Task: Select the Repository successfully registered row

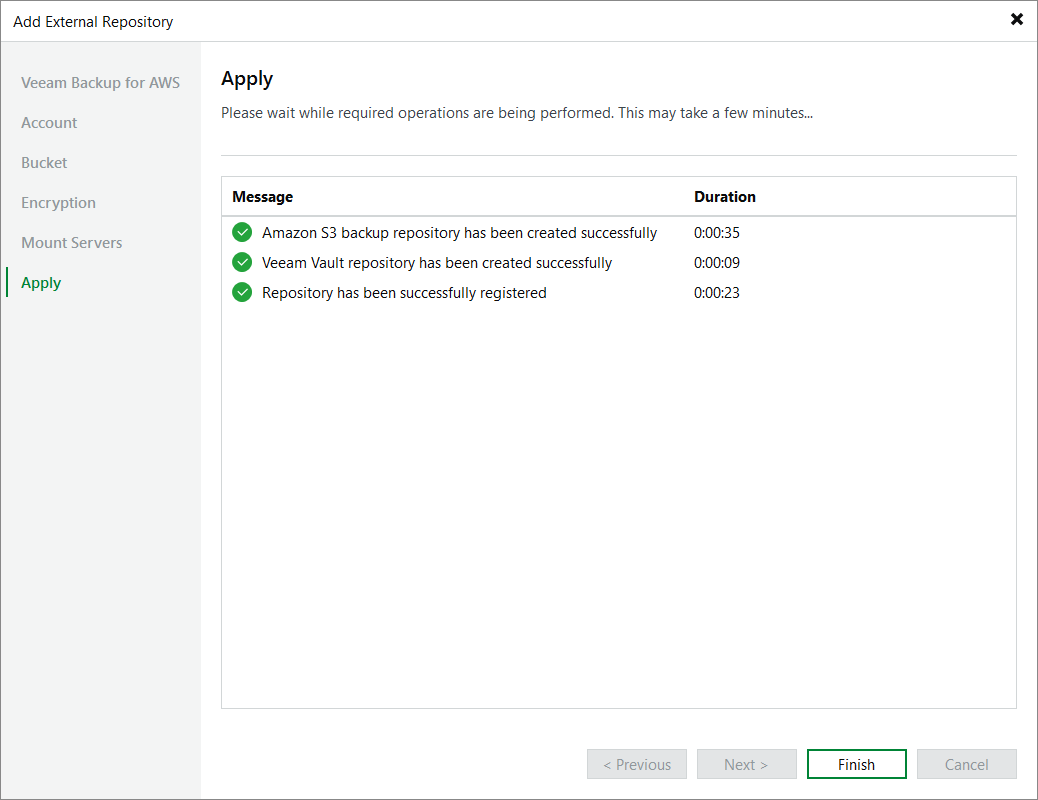Action: [x=619, y=292]
